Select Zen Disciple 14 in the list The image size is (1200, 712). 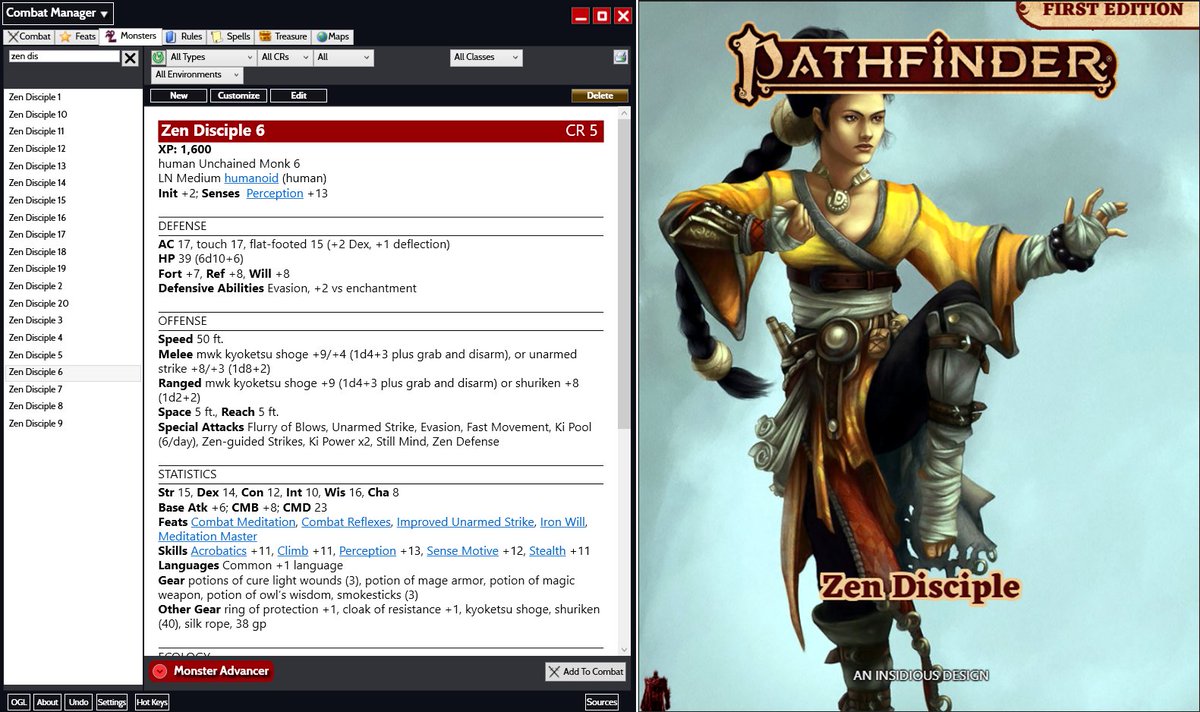point(73,183)
